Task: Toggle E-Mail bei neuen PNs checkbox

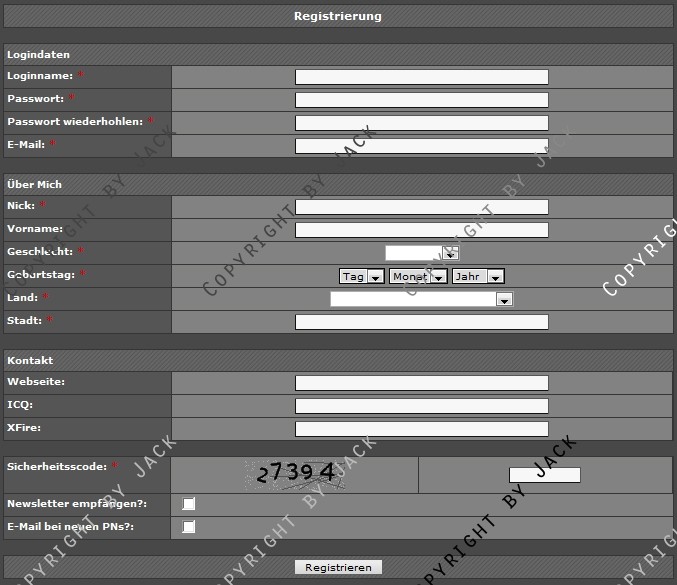Action: (x=189, y=527)
